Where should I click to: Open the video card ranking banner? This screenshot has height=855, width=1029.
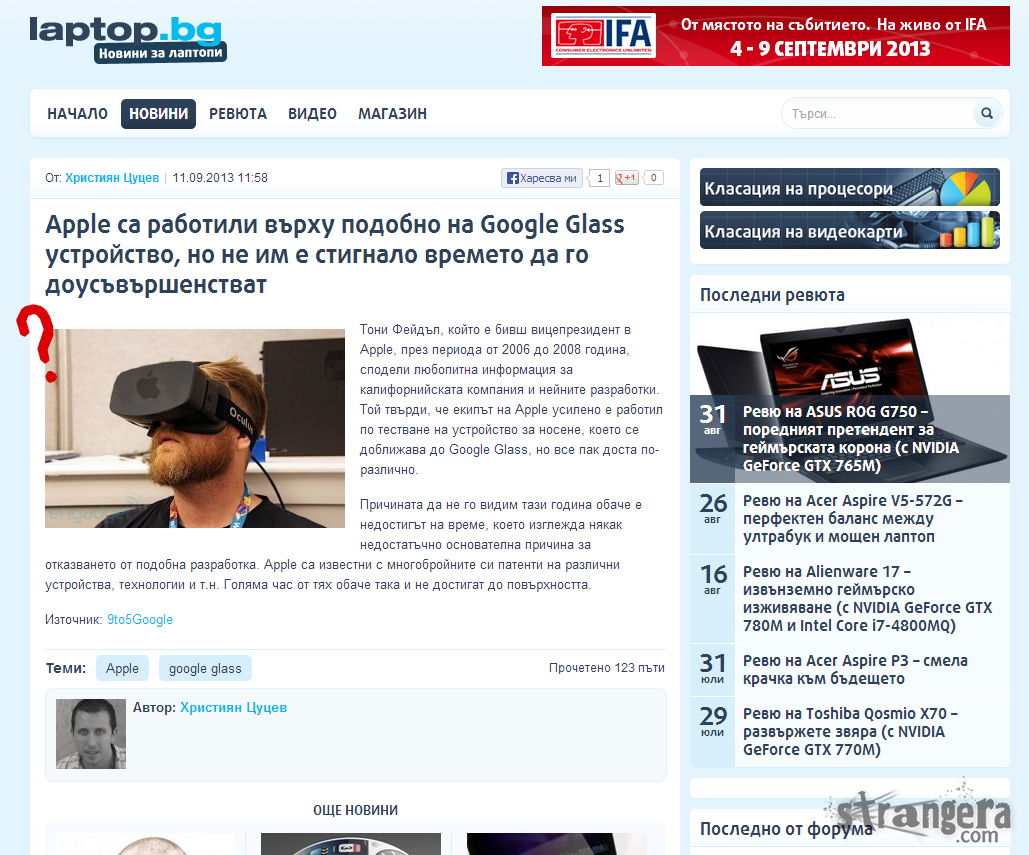849,231
